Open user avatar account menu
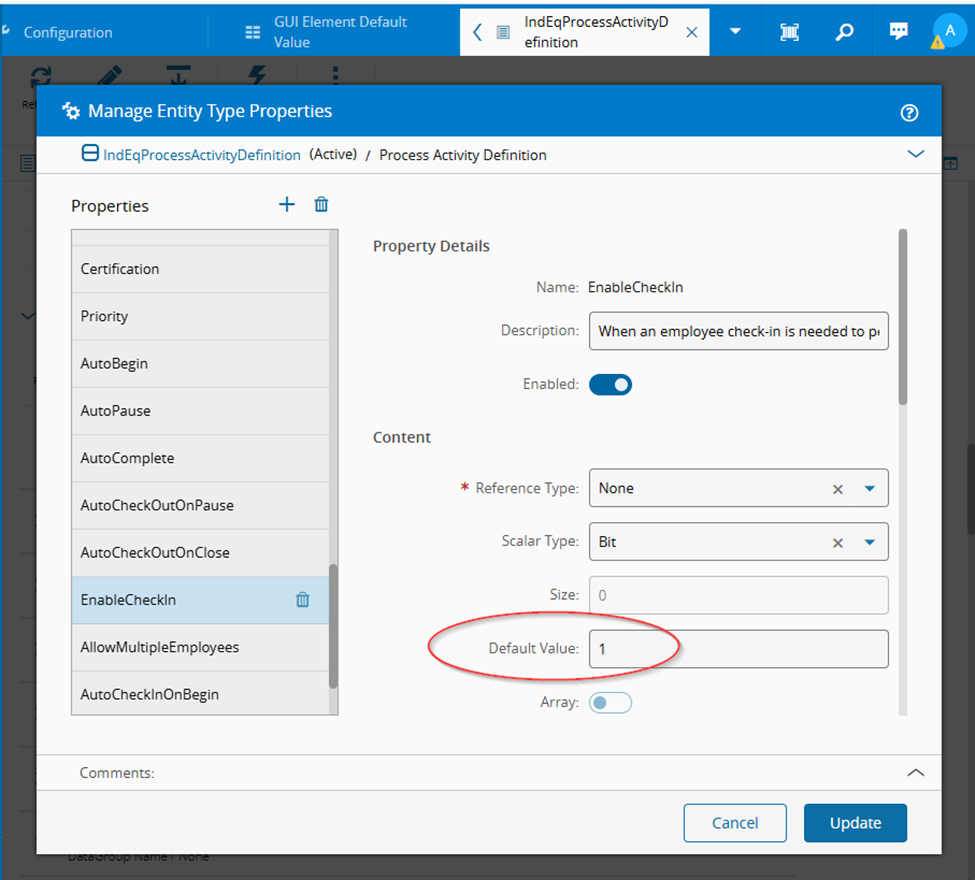 pyautogui.click(x=948, y=30)
